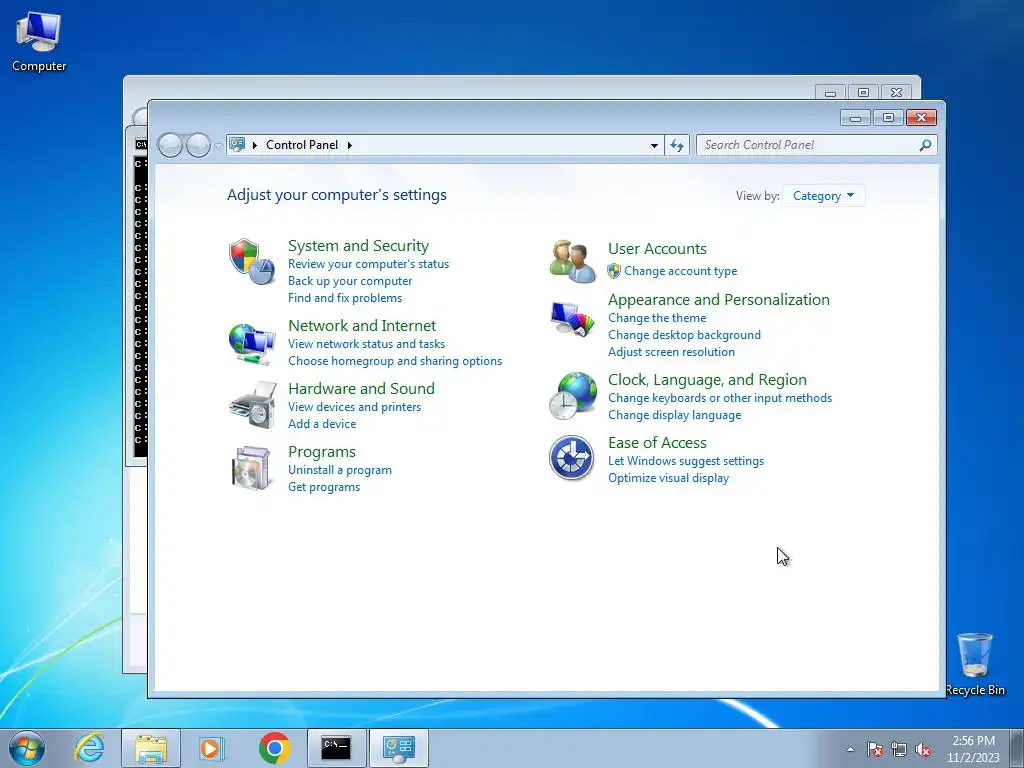This screenshot has height=768, width=1024.
Task: Click the Back navigation arrow
Action: [x=170, y=145]
